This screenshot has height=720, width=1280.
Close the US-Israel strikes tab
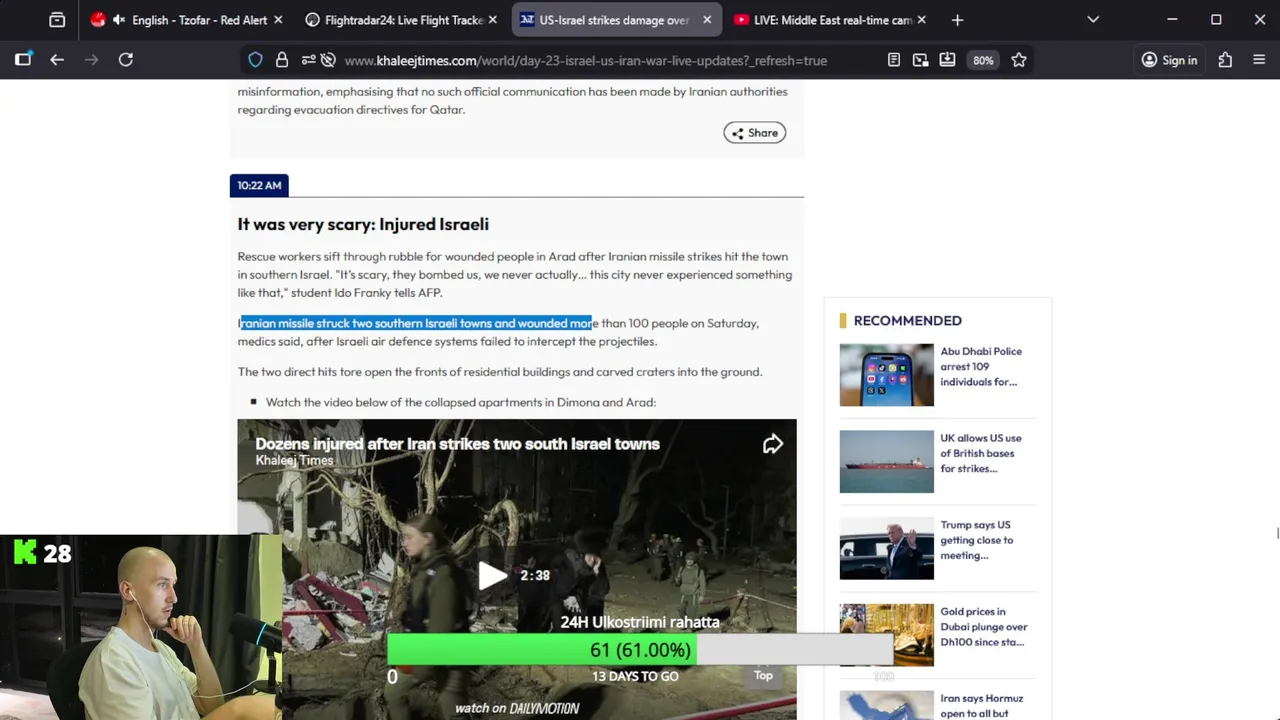pos(707,20)
